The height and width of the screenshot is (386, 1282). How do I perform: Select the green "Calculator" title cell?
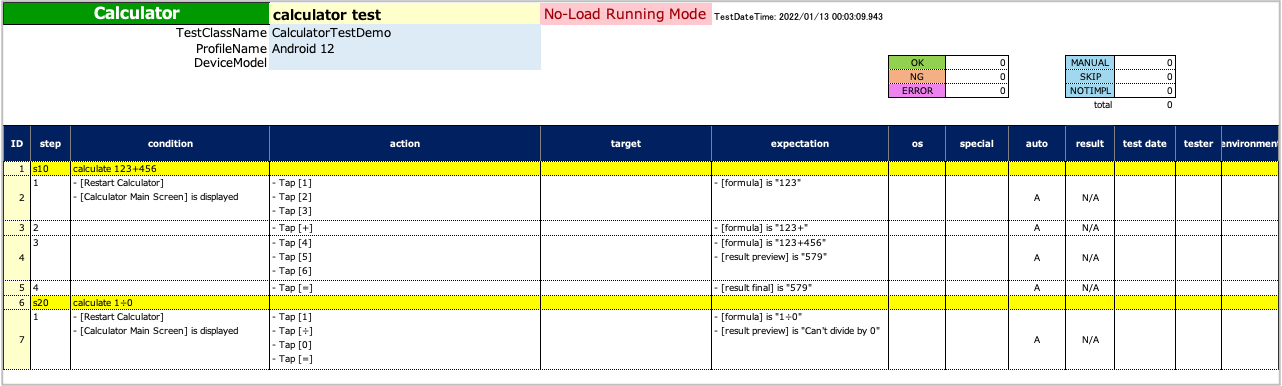coord(136,14)
